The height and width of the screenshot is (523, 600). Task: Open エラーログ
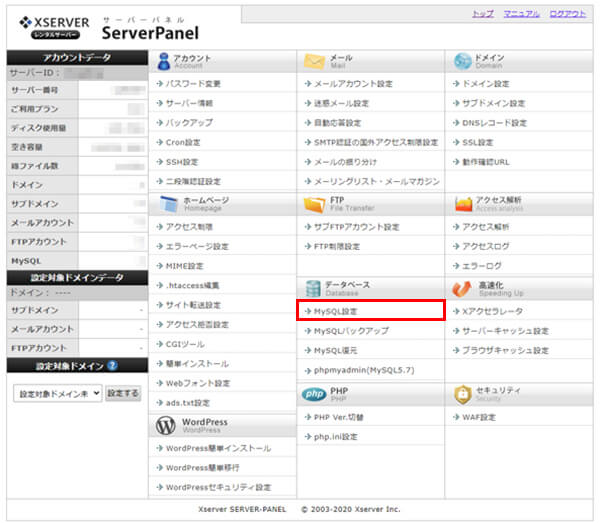(482, 266)
